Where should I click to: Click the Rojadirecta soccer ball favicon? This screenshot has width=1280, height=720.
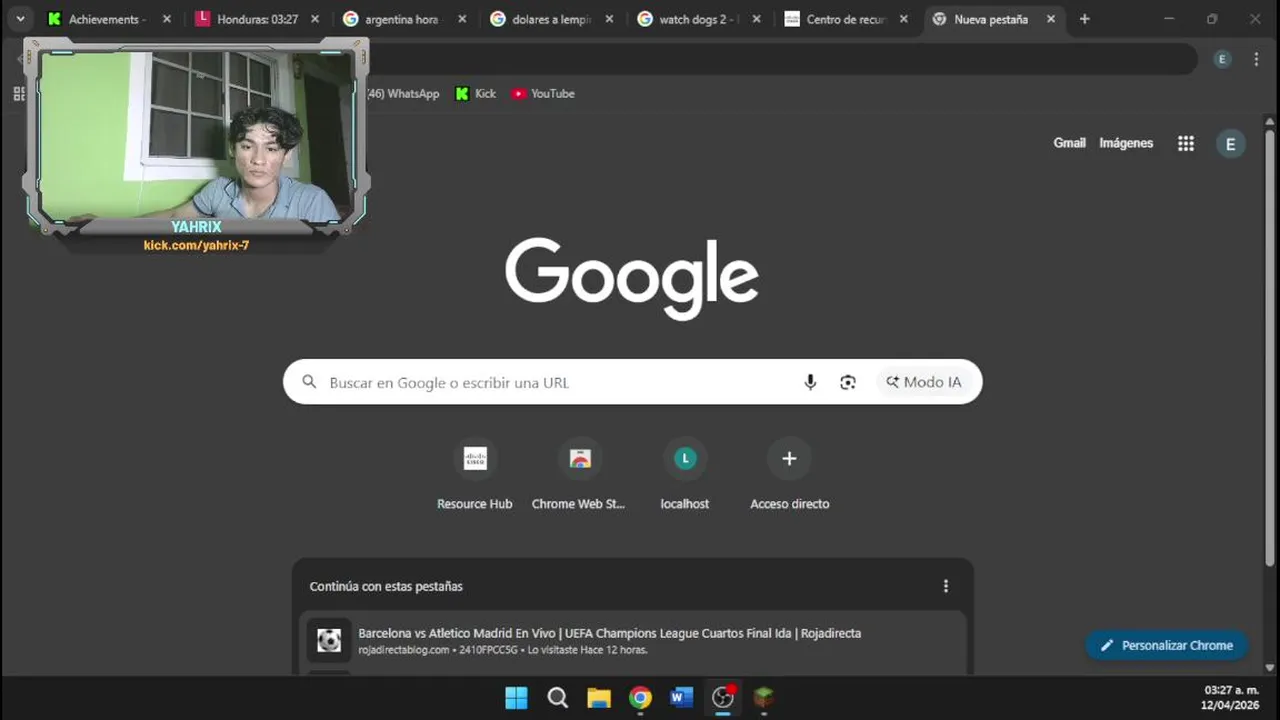pyautogui.click(x=329, y=641)
